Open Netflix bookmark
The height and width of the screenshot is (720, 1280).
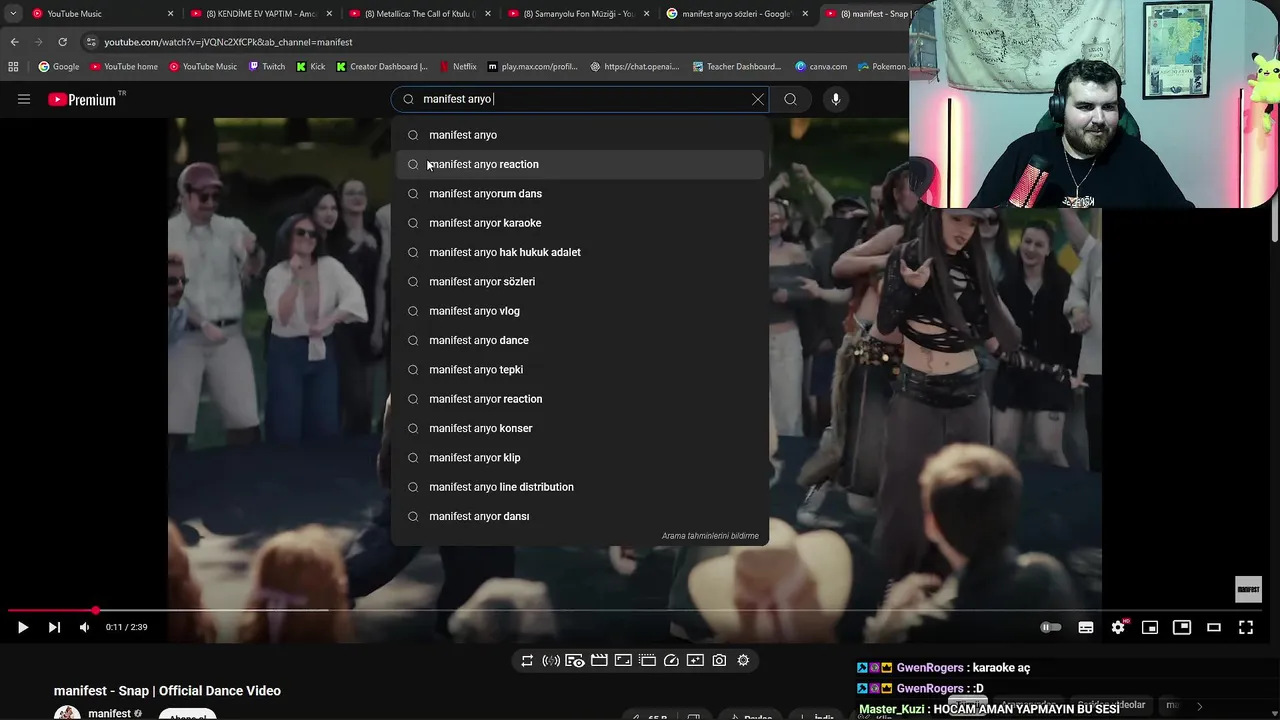pyautogui.click(x=457, y=67)
